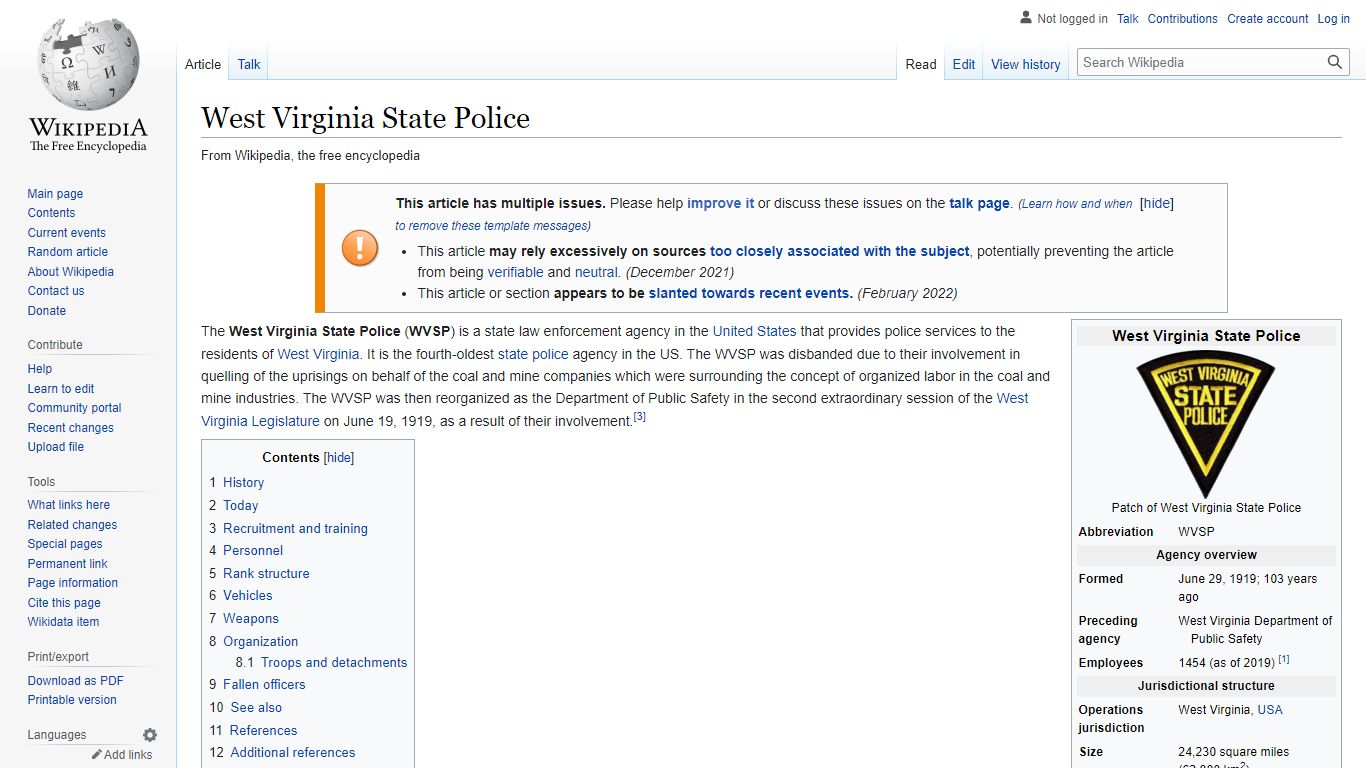Click the improve it link
The image size is (1366, 768).
pos(720,203)
